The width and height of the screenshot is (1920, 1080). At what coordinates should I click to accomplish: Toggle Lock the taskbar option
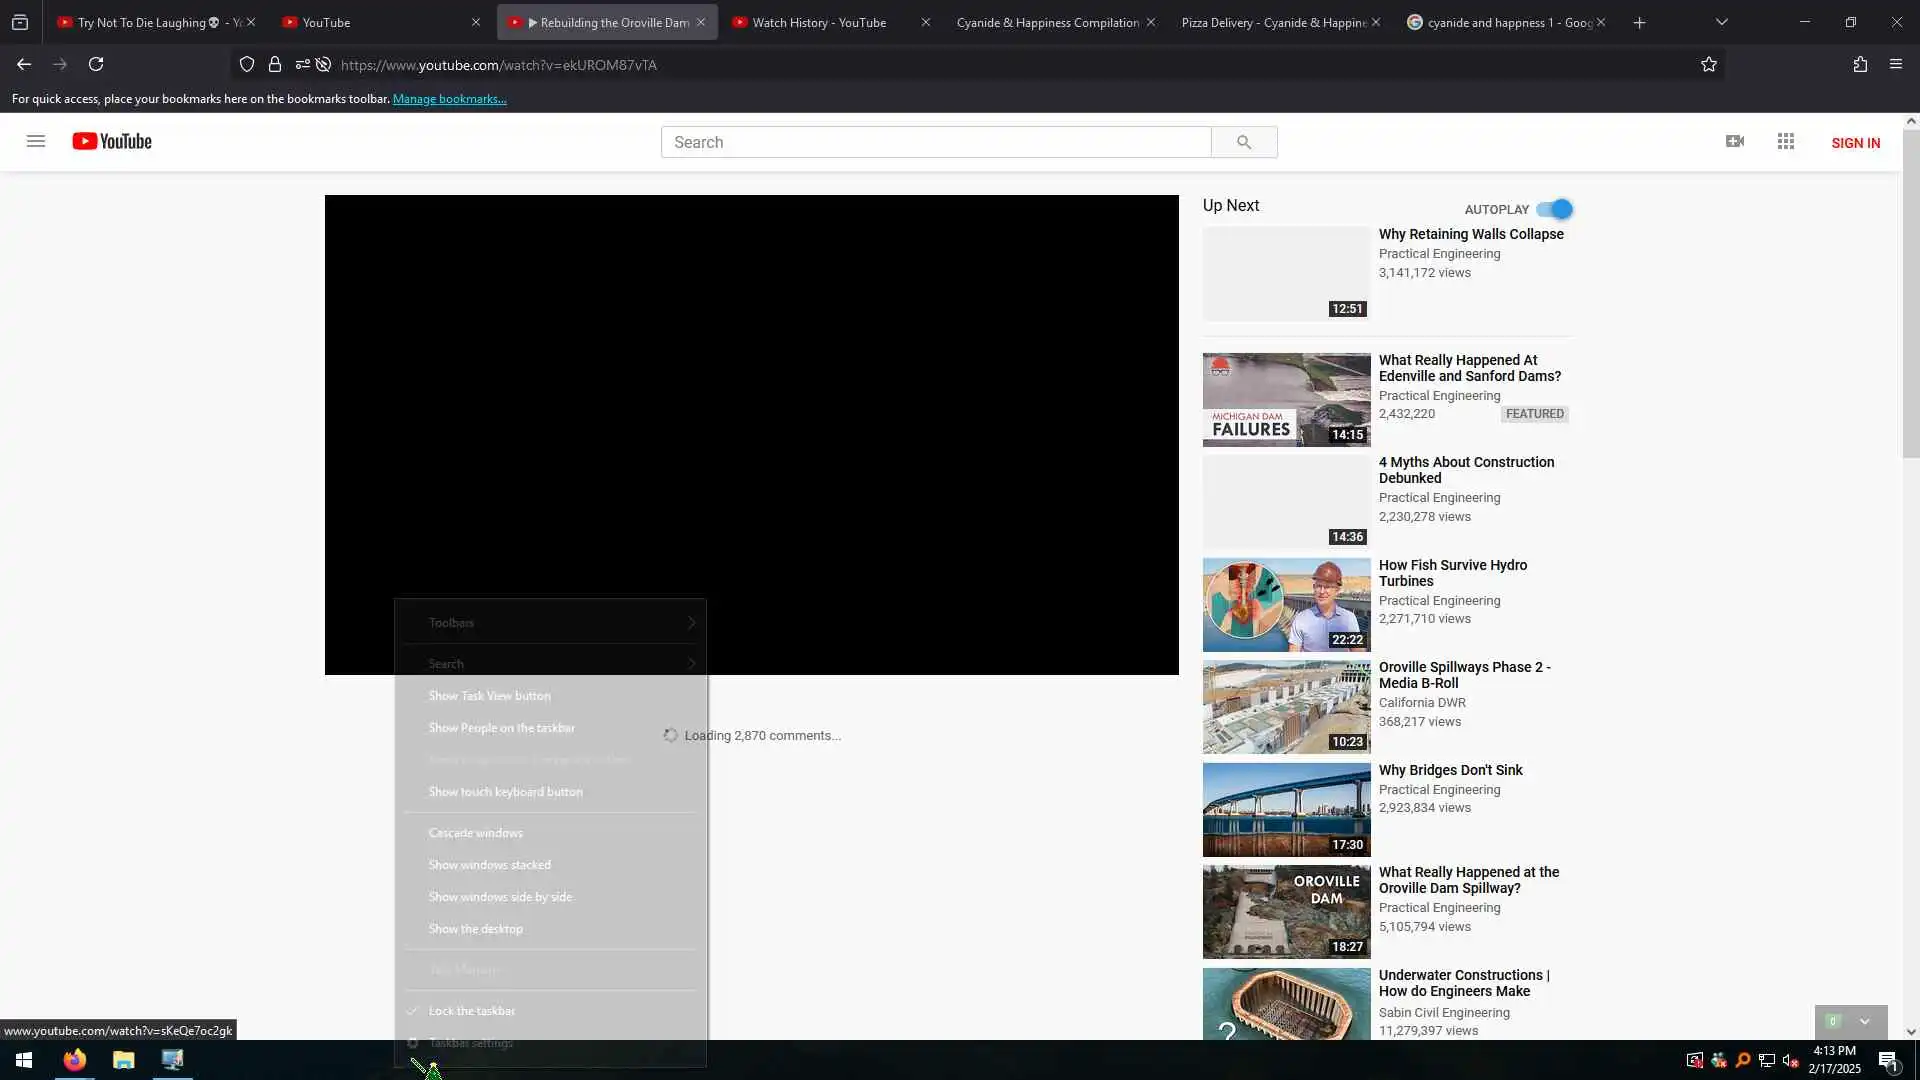coord(472,1010)
